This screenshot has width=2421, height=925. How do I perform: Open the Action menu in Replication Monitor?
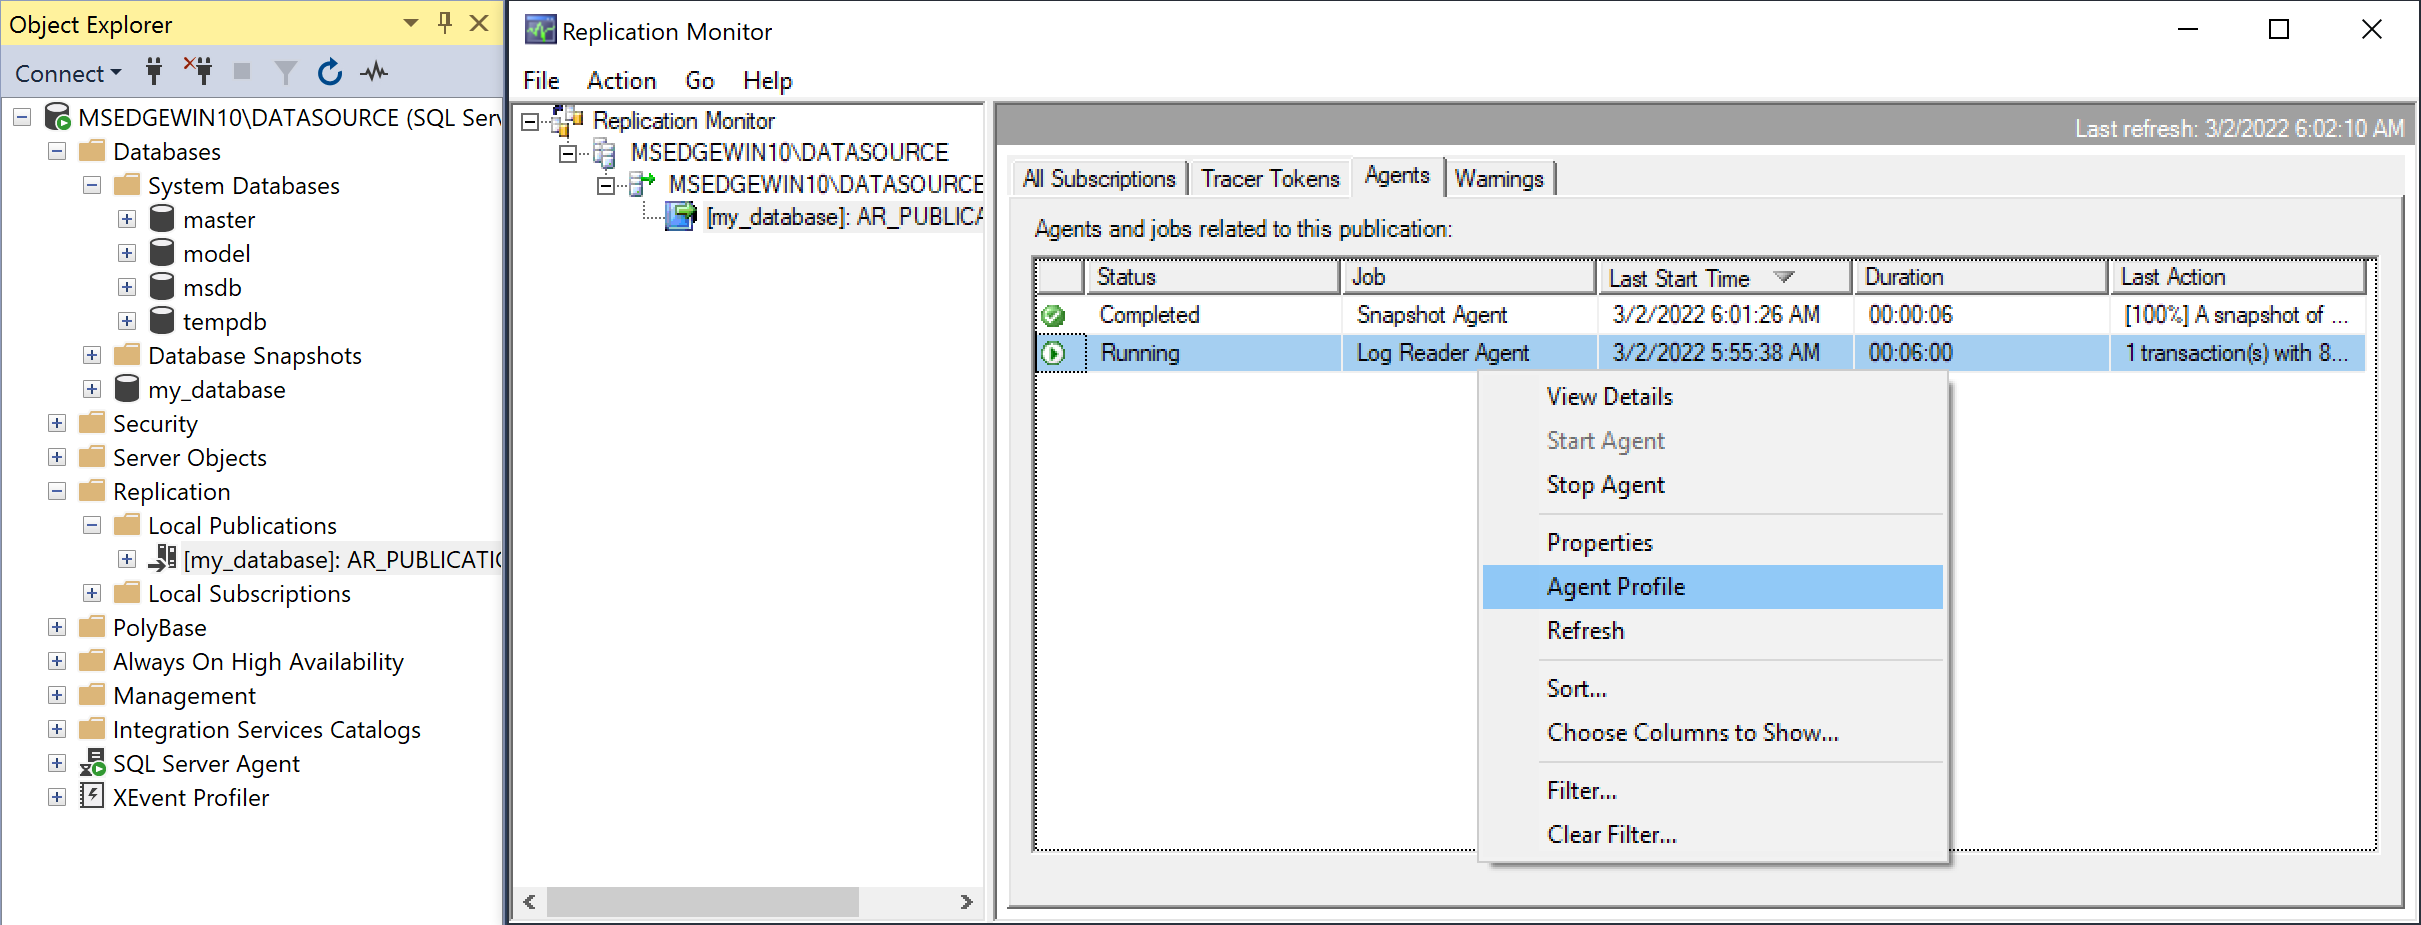pyautogui.click(x=620, y=80)
